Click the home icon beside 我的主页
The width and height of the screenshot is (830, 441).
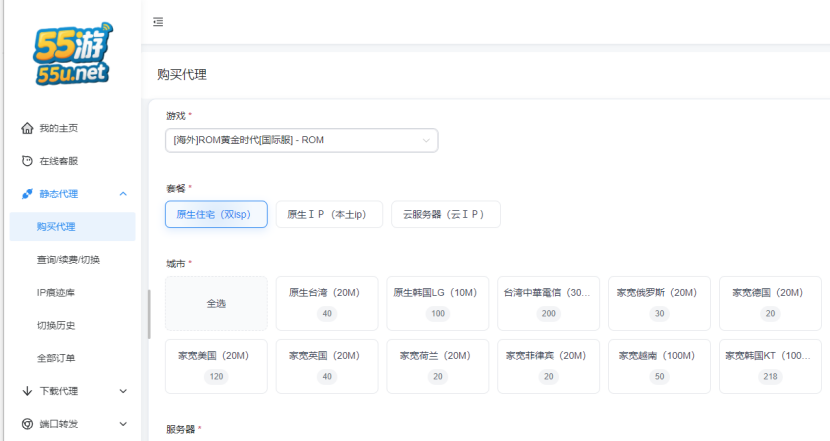(27, 128)
